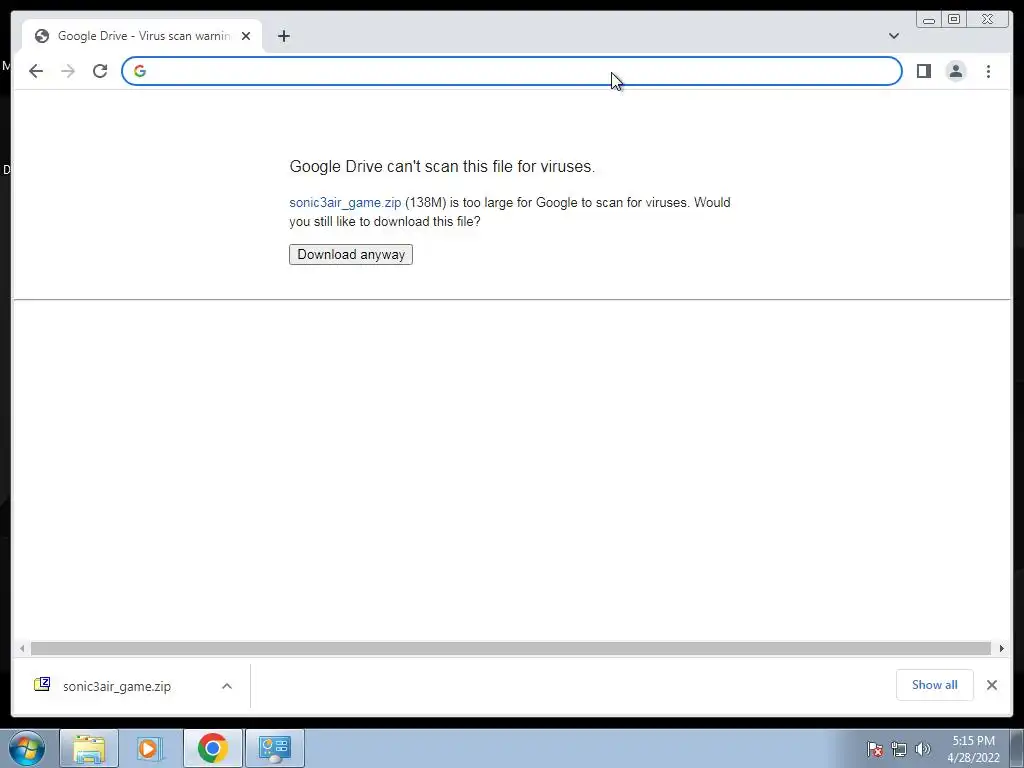Open the Control Panel taskbar icon
The width and height of the screenshot is (1024, 768).
pyautogui.click(x=274, y=748)
